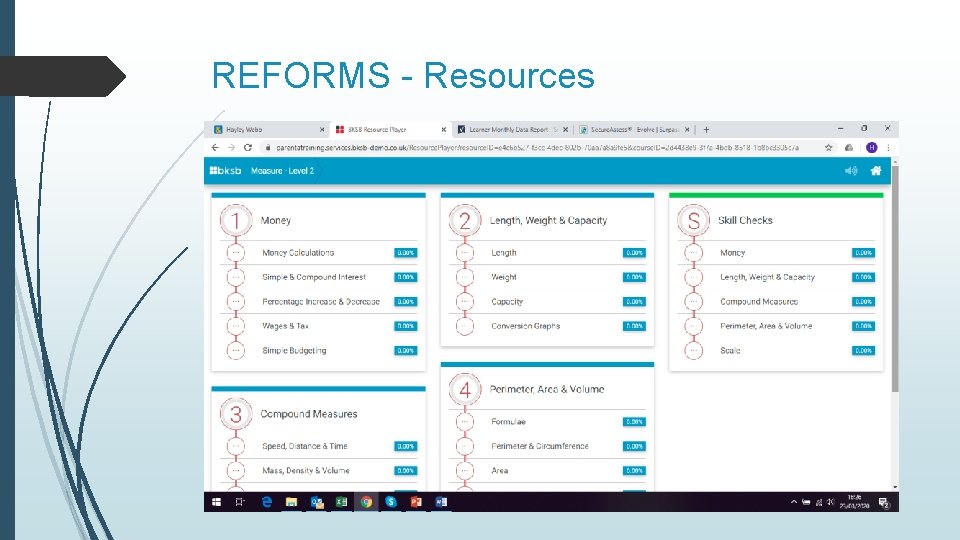
Task: Open the Windows Start menu
Action: (x=216, y=502)
